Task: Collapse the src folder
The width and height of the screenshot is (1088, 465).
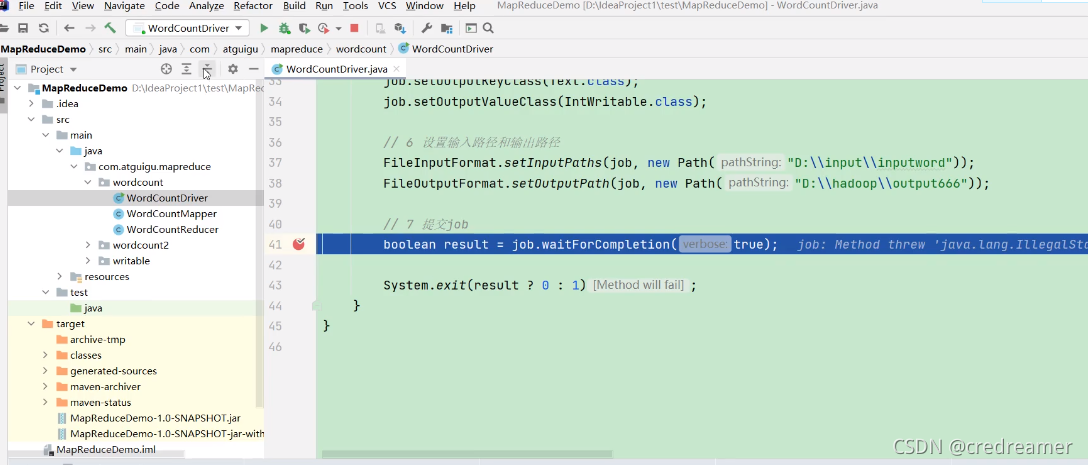Action: pos(32,119)
